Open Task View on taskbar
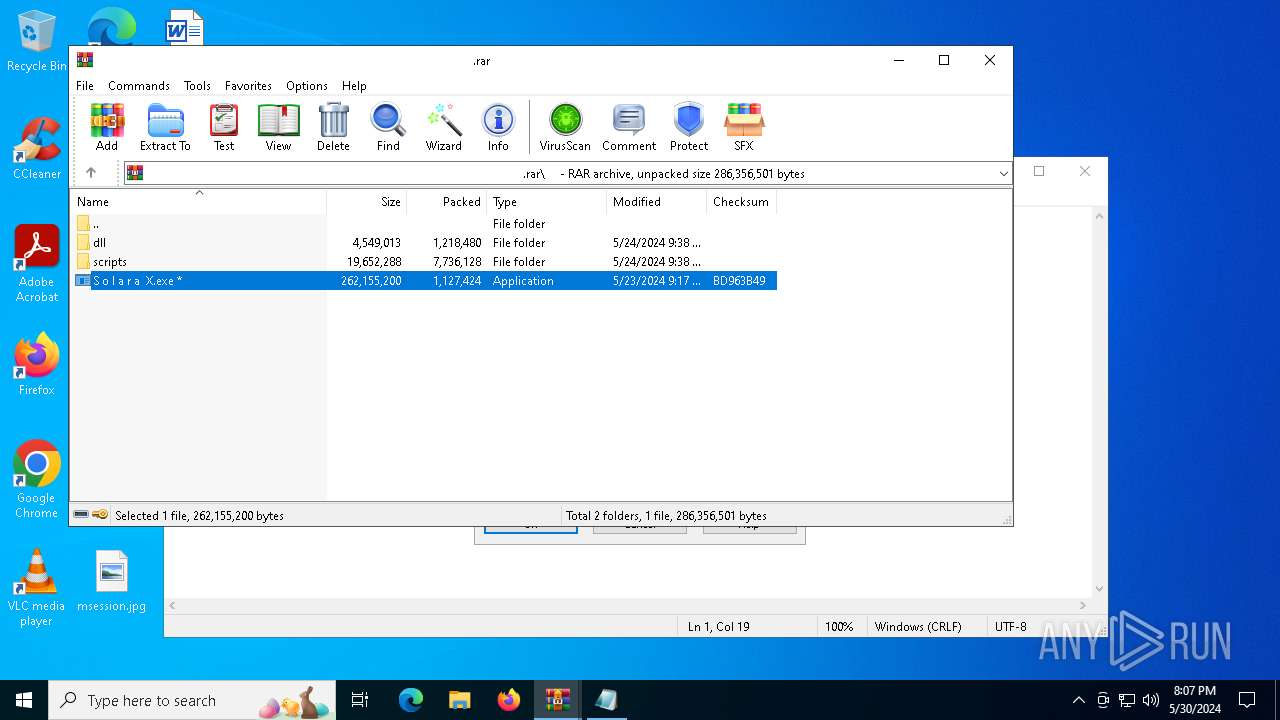This screenshot has height=720, width=1280. tap(360, 700)
